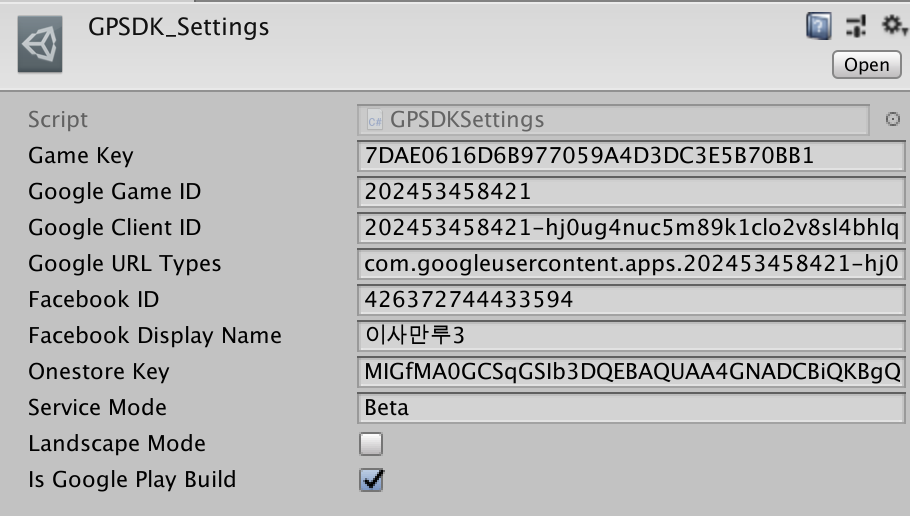Click the Google Game ID label

[114, 192]
